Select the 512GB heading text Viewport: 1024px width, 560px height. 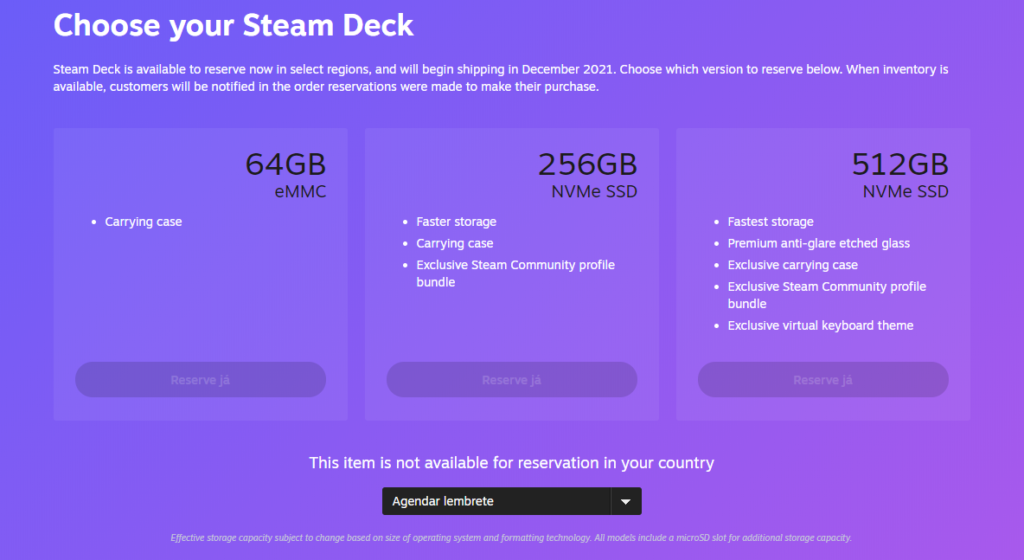click(900, 164)
